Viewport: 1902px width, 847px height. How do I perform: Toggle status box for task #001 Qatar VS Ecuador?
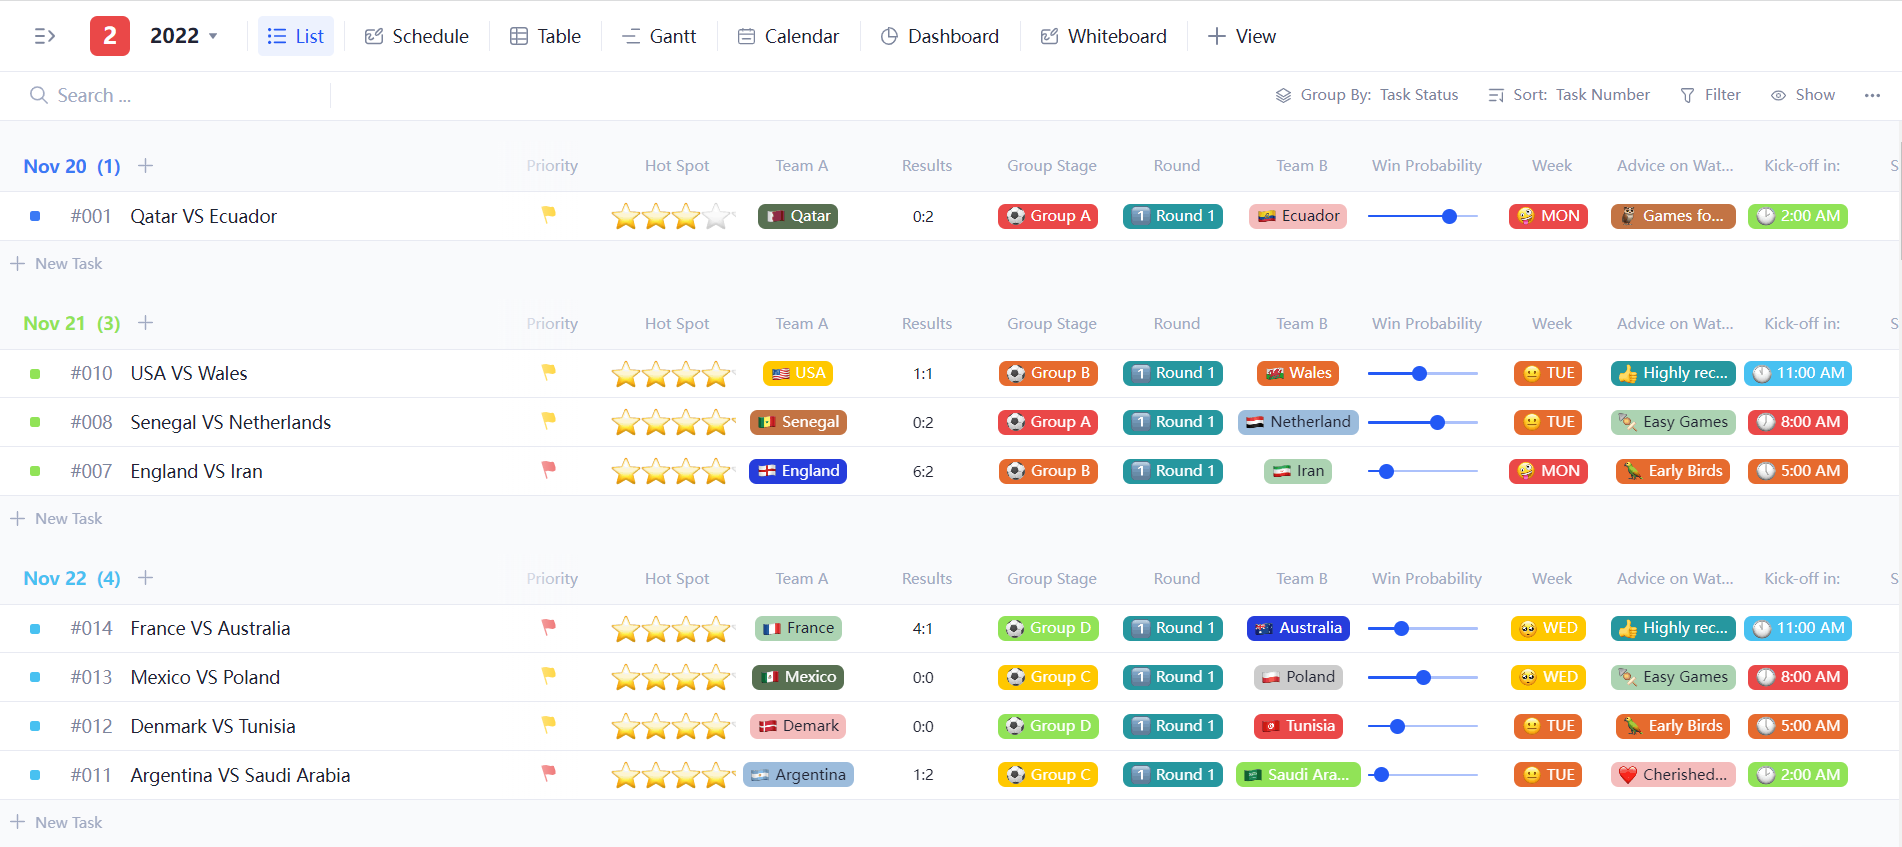(x=35, y=216)
